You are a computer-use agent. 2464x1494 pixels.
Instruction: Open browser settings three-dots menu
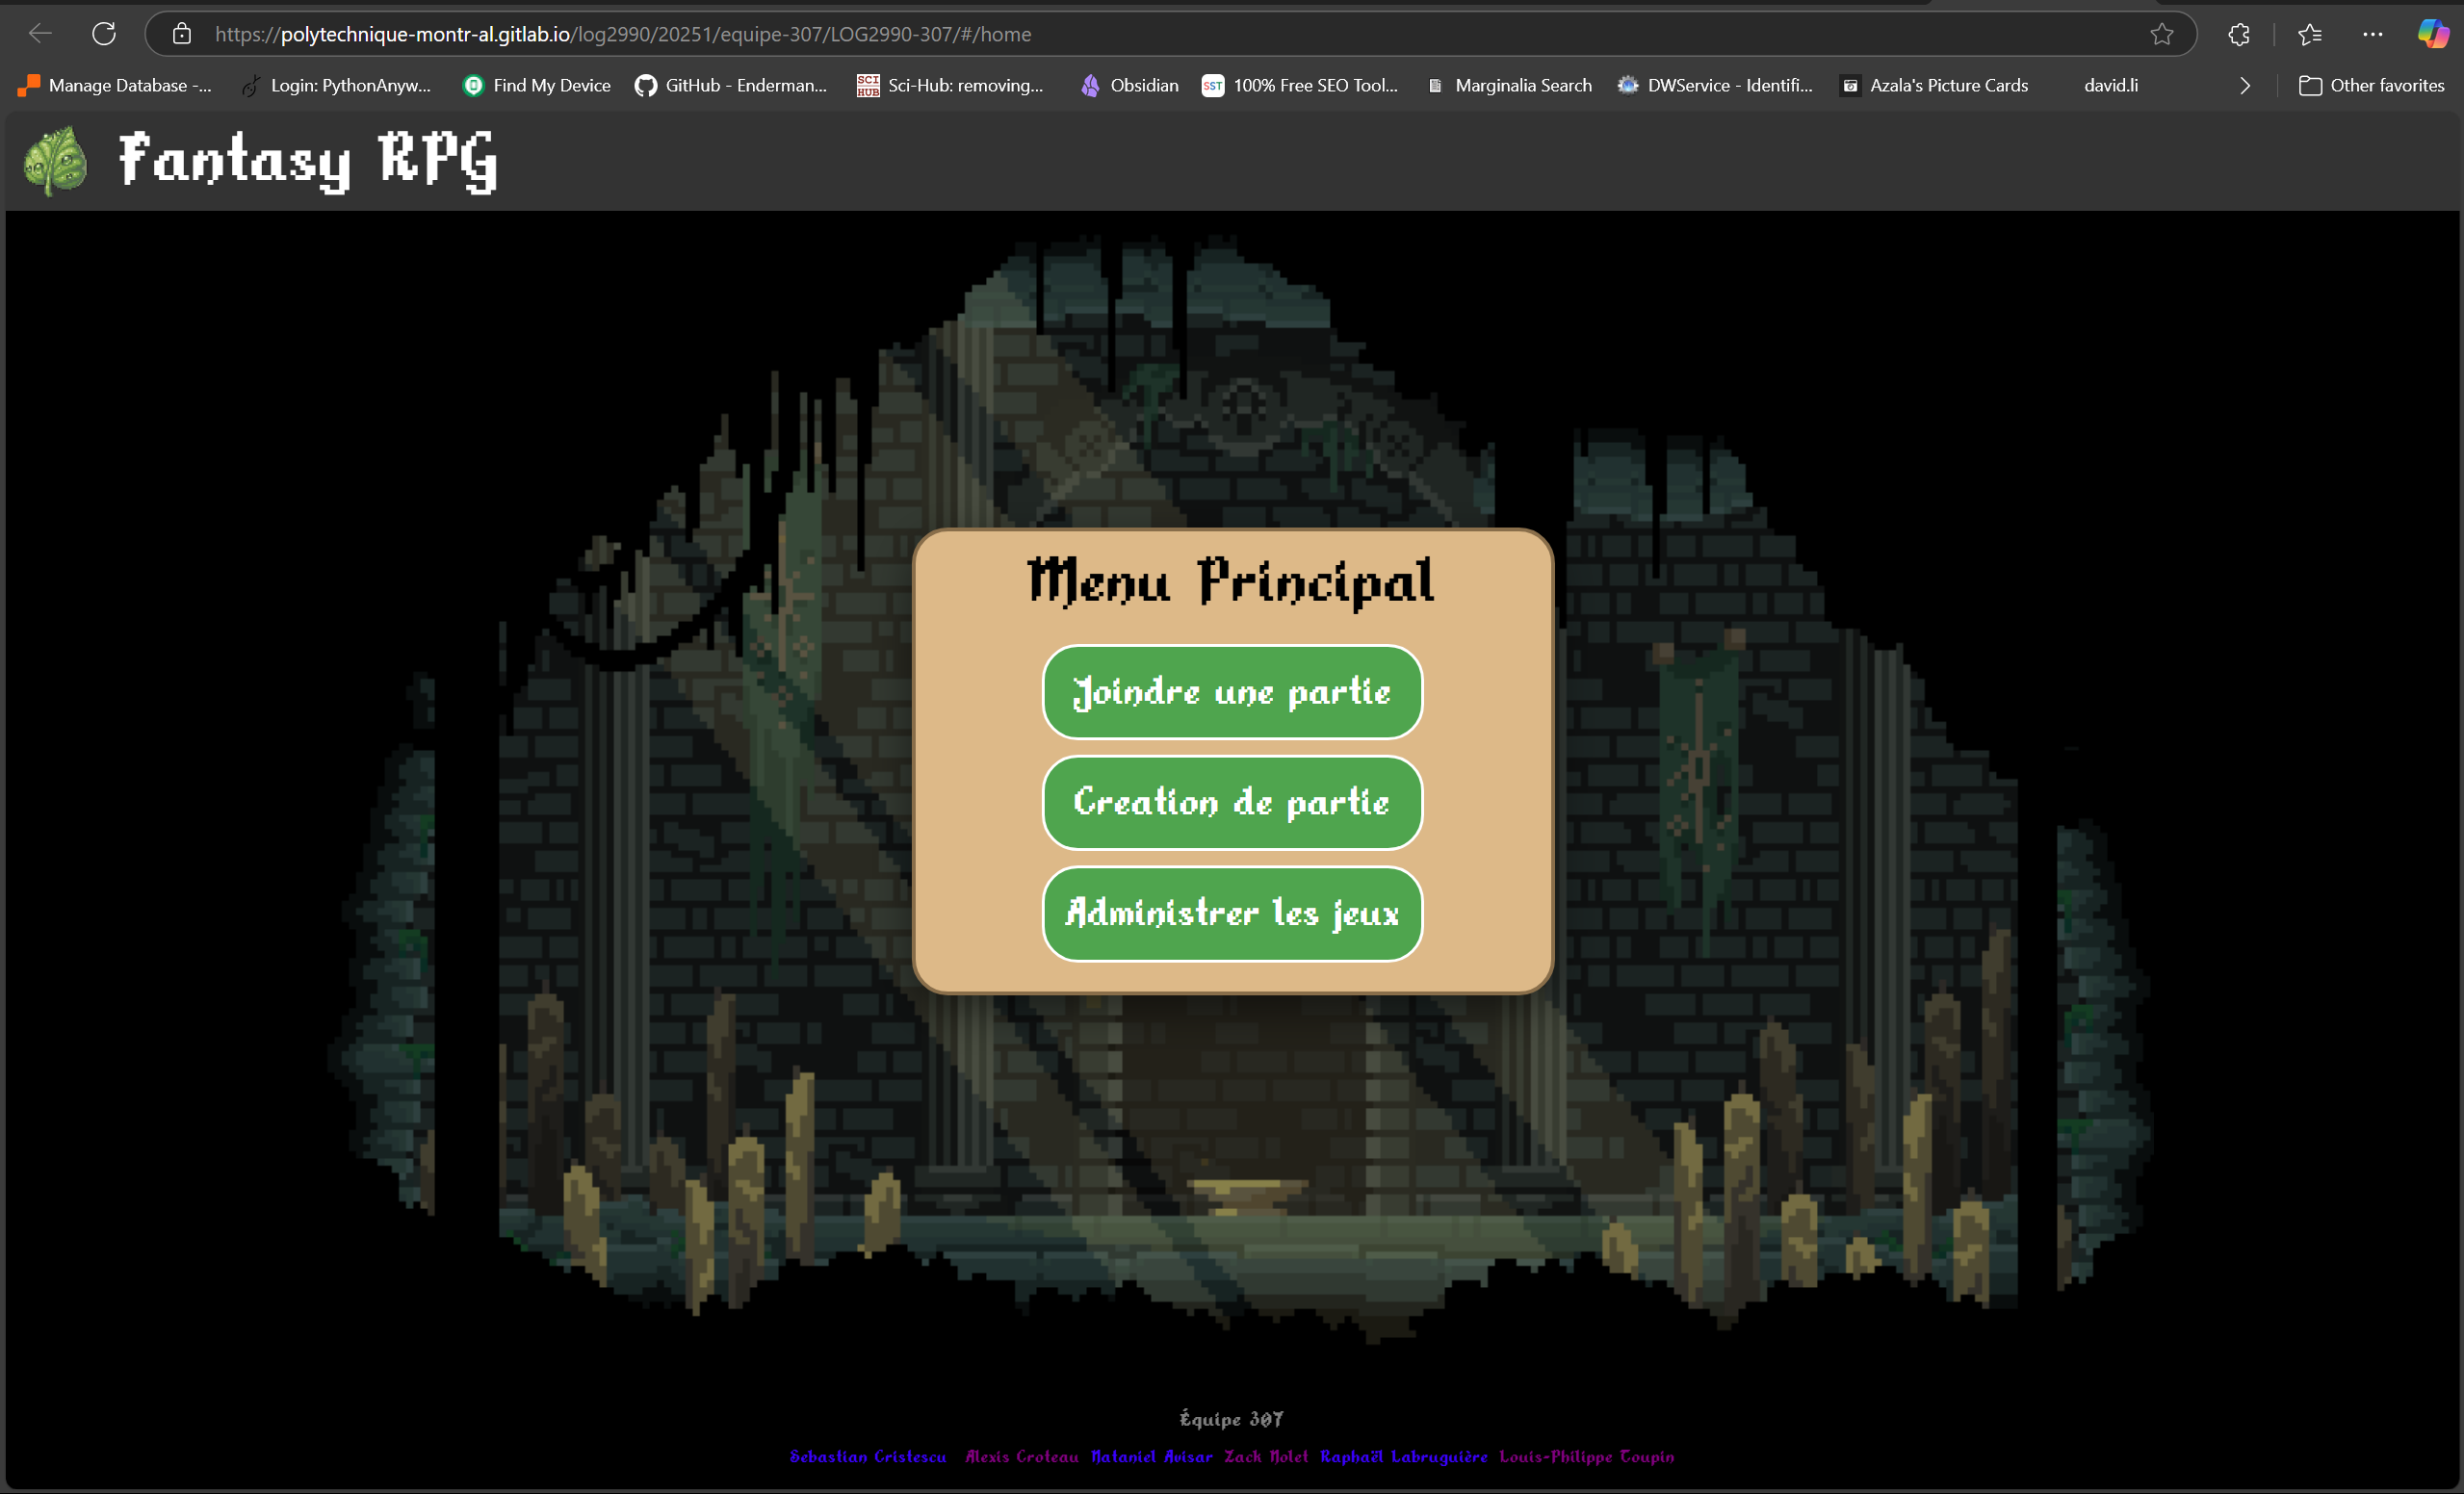click(2372, 34)
